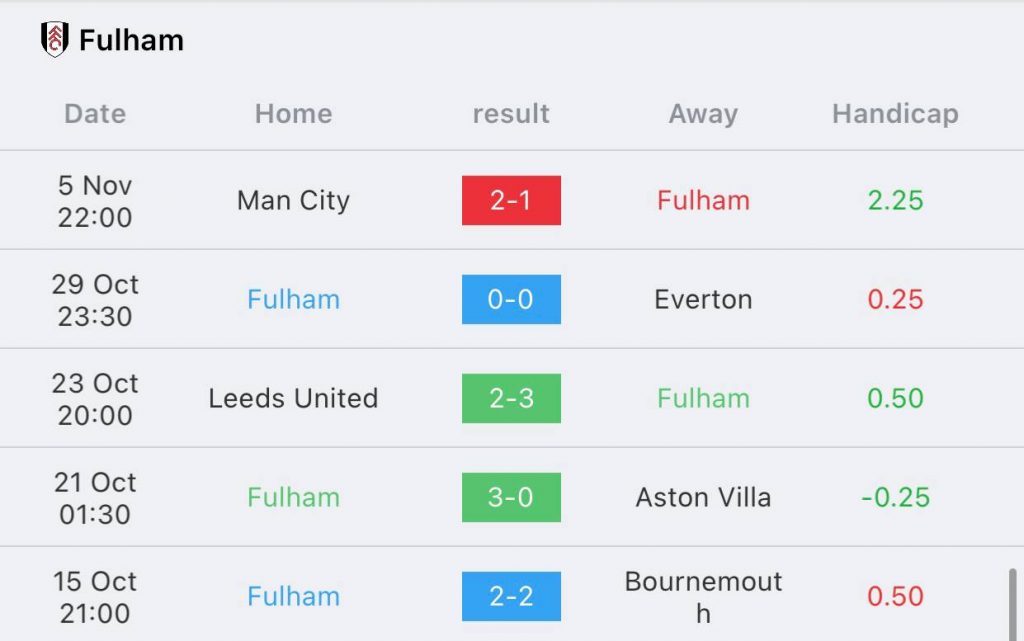Open the blue 2-2 result badge
Image resolution: width=1024 pixels, height=641 pixels.
point(511,596)
